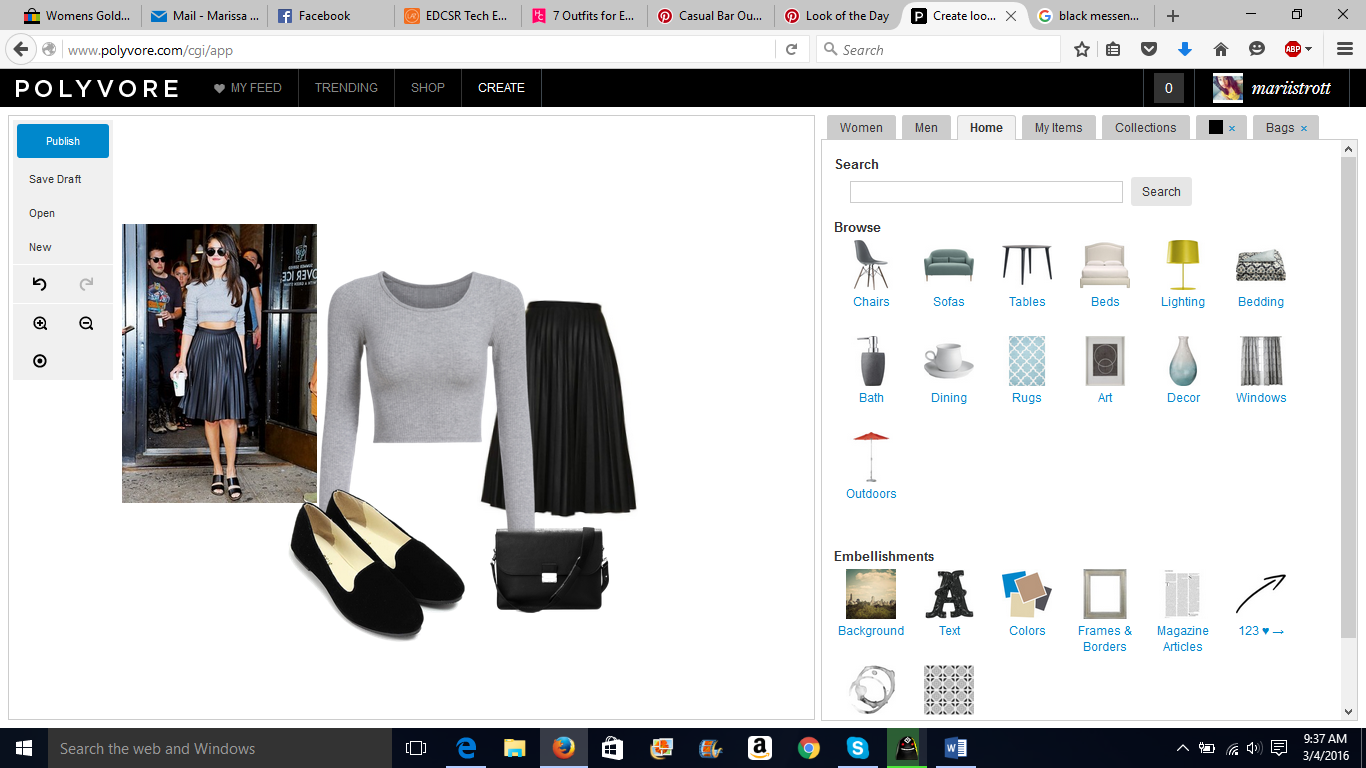Viewport: 1366px width, 768px height.
Task: Switch to the My Items tab
Action: [x=1058, y=128]
